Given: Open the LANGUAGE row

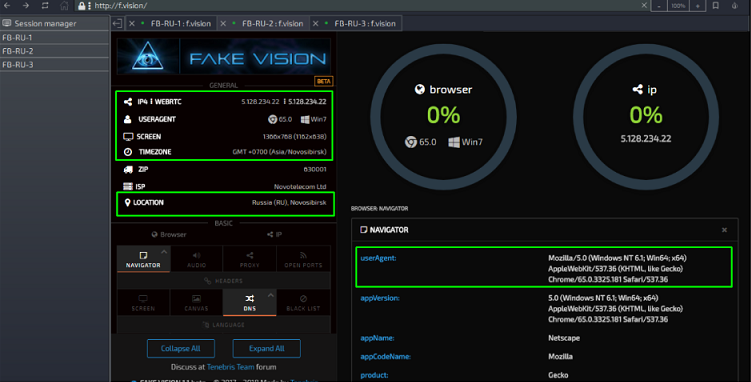Looking at the screenshot, I should click(x=224, y=325).
